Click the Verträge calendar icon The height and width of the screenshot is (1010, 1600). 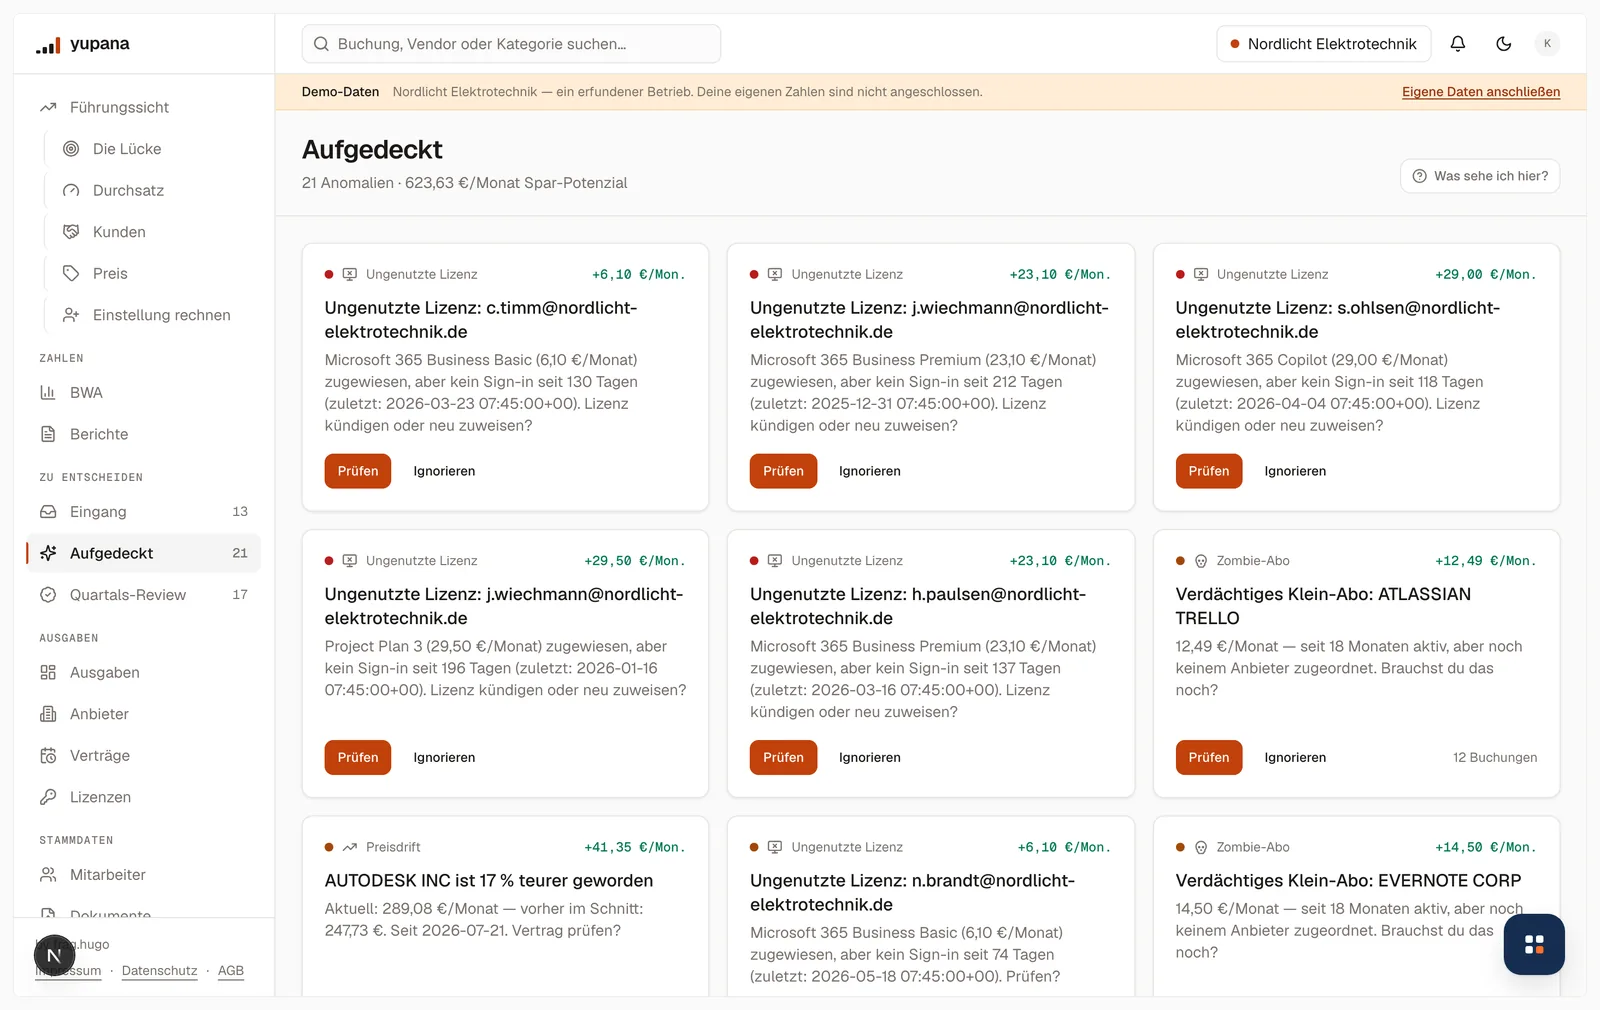[x=48, y=756]
